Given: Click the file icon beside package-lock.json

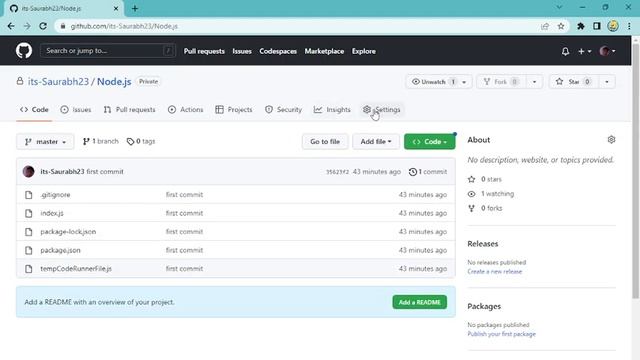Looking at the screenshot, I should (29, 232).
